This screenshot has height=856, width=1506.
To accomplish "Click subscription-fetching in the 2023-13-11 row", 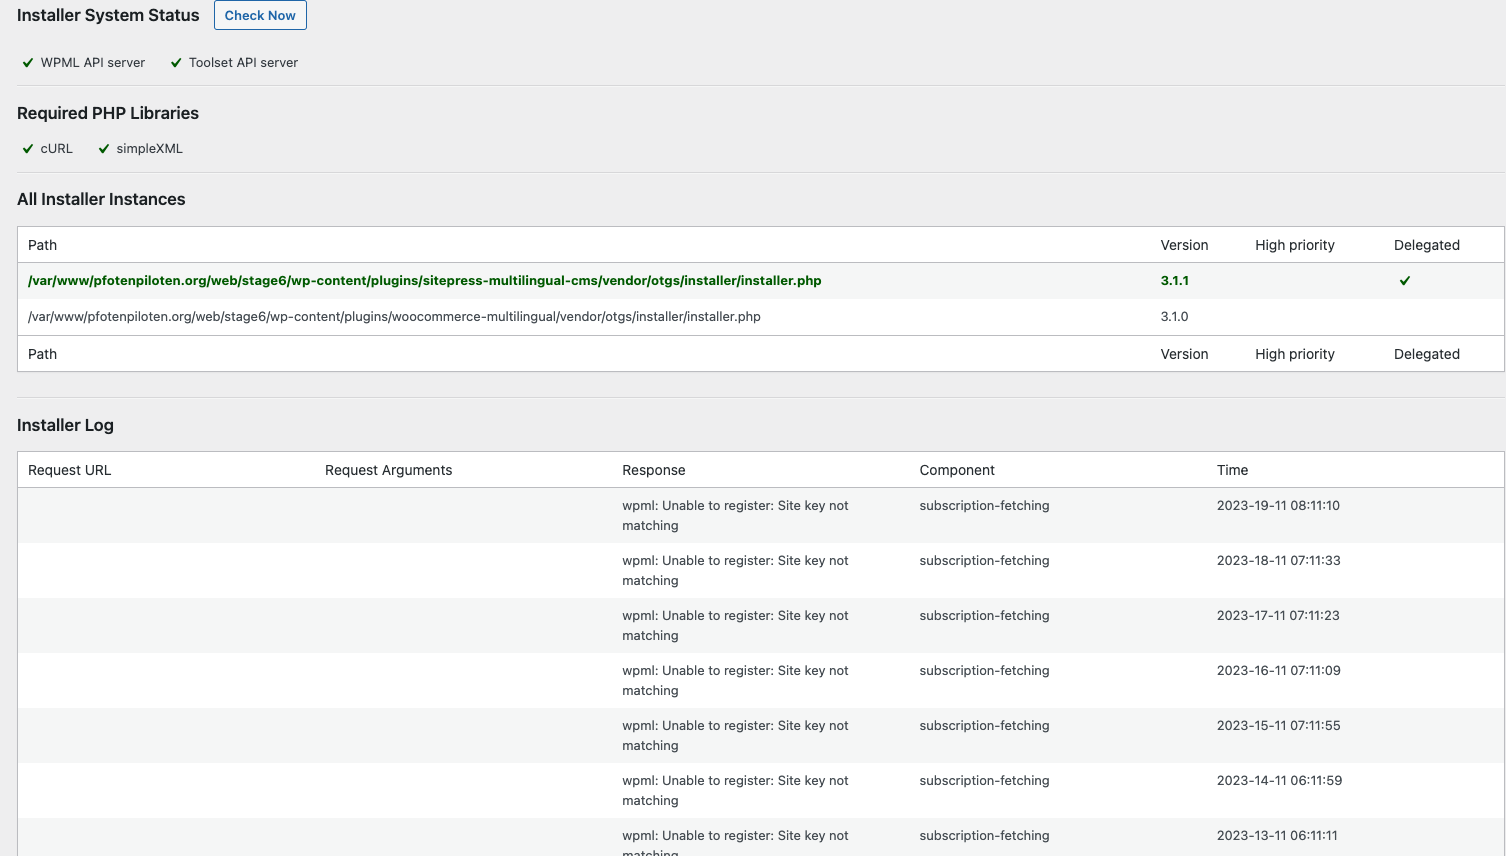I will 985,836.
